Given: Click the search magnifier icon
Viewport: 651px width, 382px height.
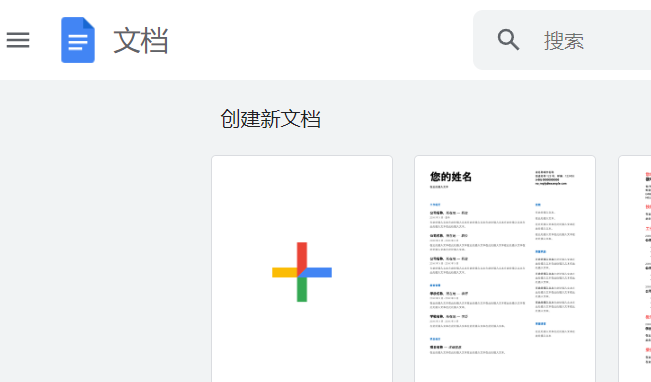Looking at the screenshot, I should (508, 40).
